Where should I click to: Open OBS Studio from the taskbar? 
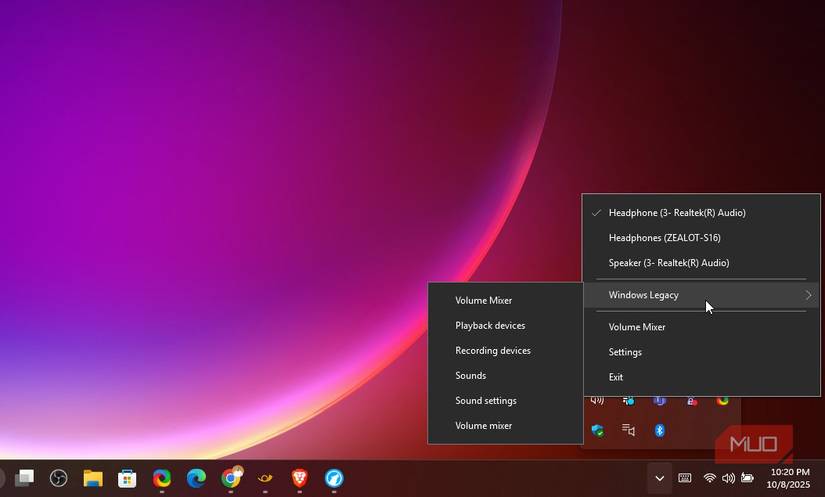[59, 478]
